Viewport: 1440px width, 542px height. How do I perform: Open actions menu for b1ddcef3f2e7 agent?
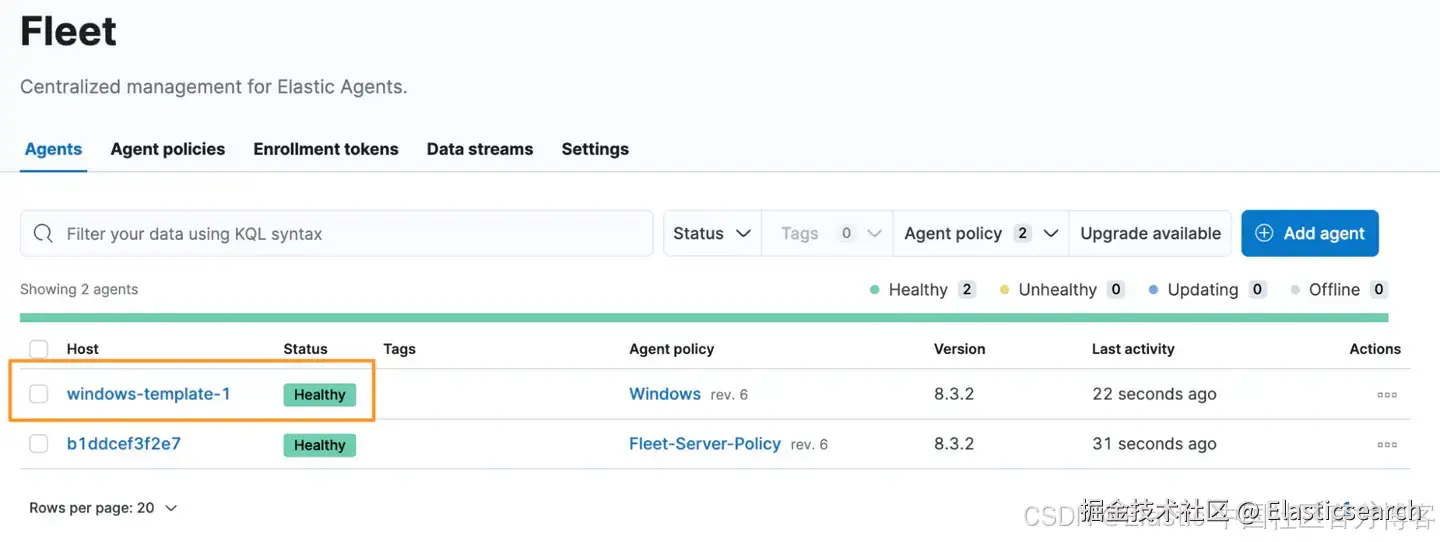coord(1386,444)
